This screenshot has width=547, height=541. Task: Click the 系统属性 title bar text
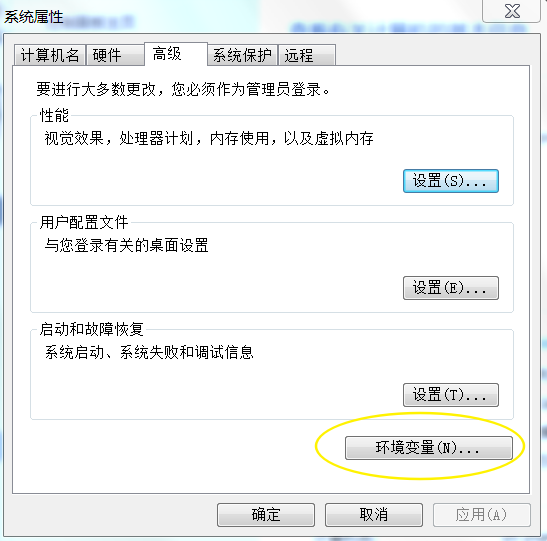pos(34,17)
